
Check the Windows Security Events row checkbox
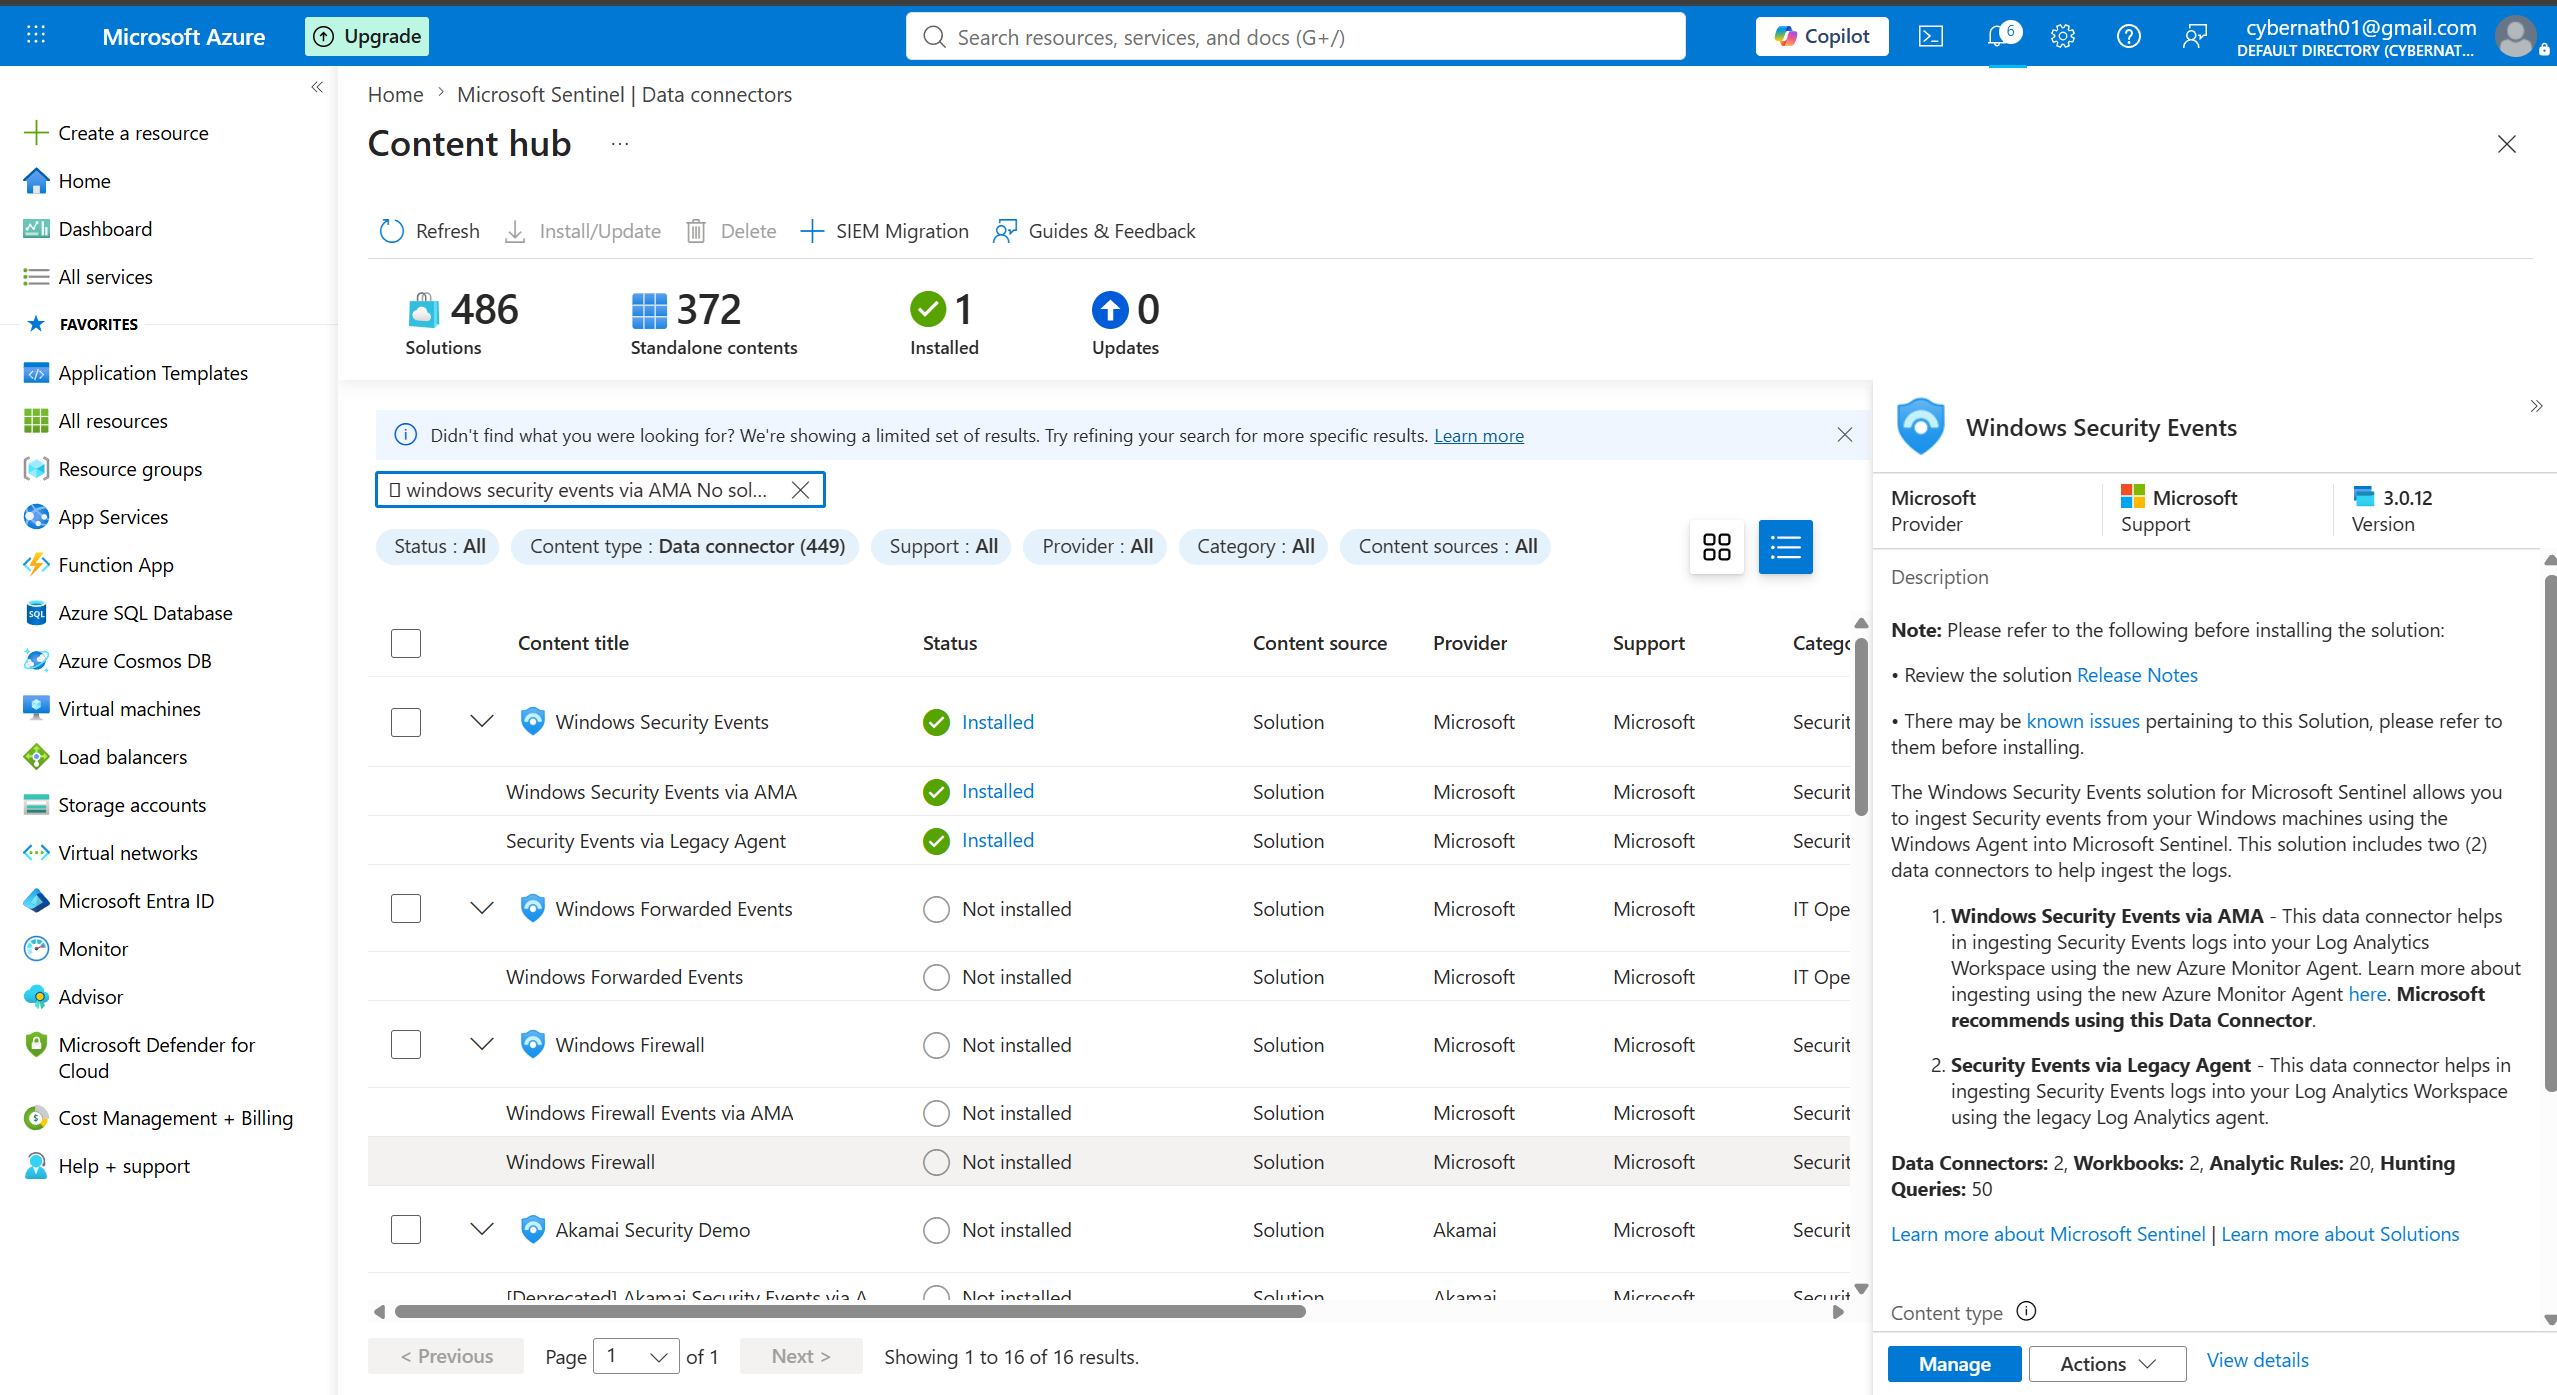point(406,722)
